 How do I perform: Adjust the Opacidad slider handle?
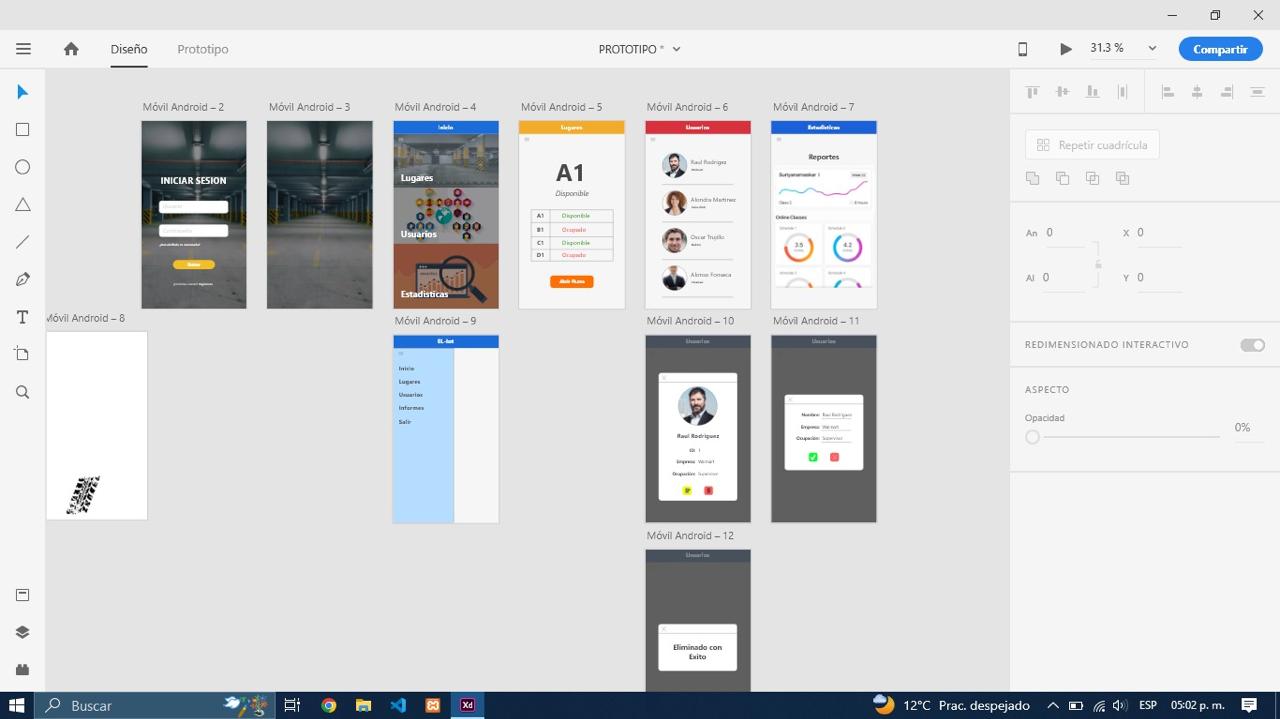1033,437
